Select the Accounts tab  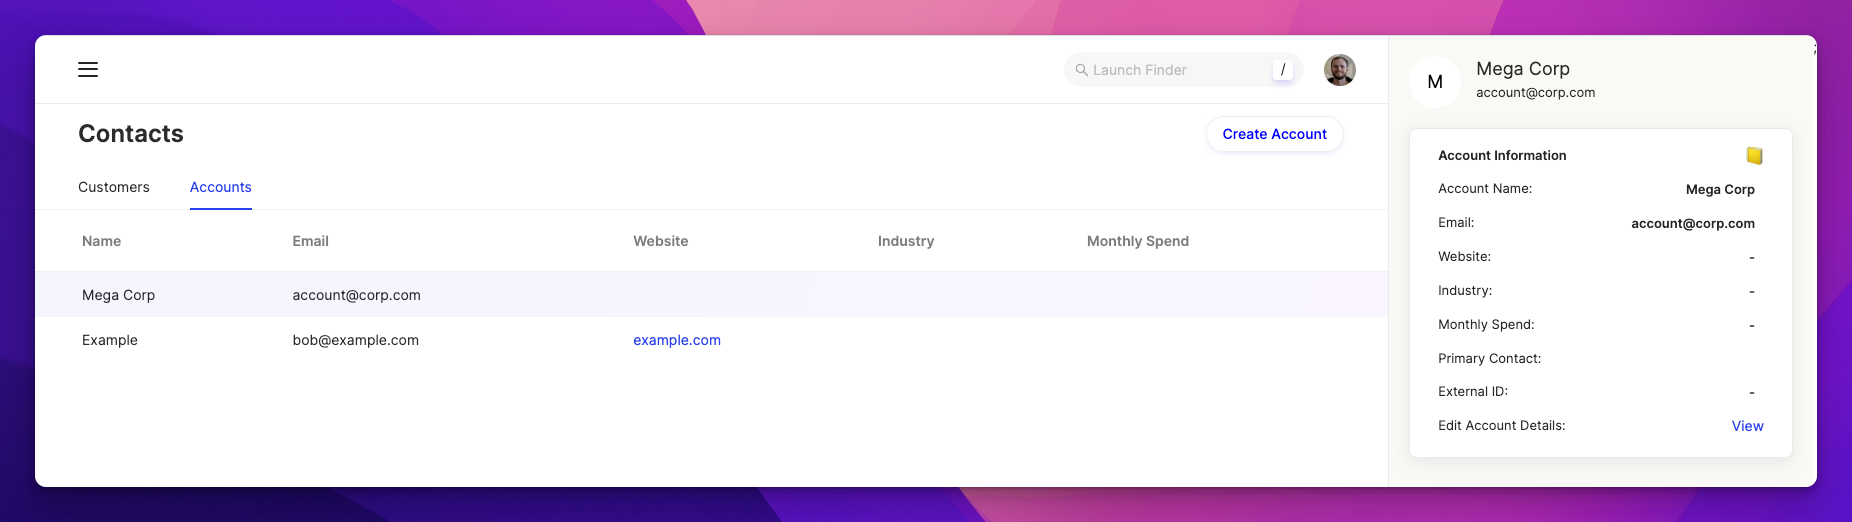click(221, 187)
